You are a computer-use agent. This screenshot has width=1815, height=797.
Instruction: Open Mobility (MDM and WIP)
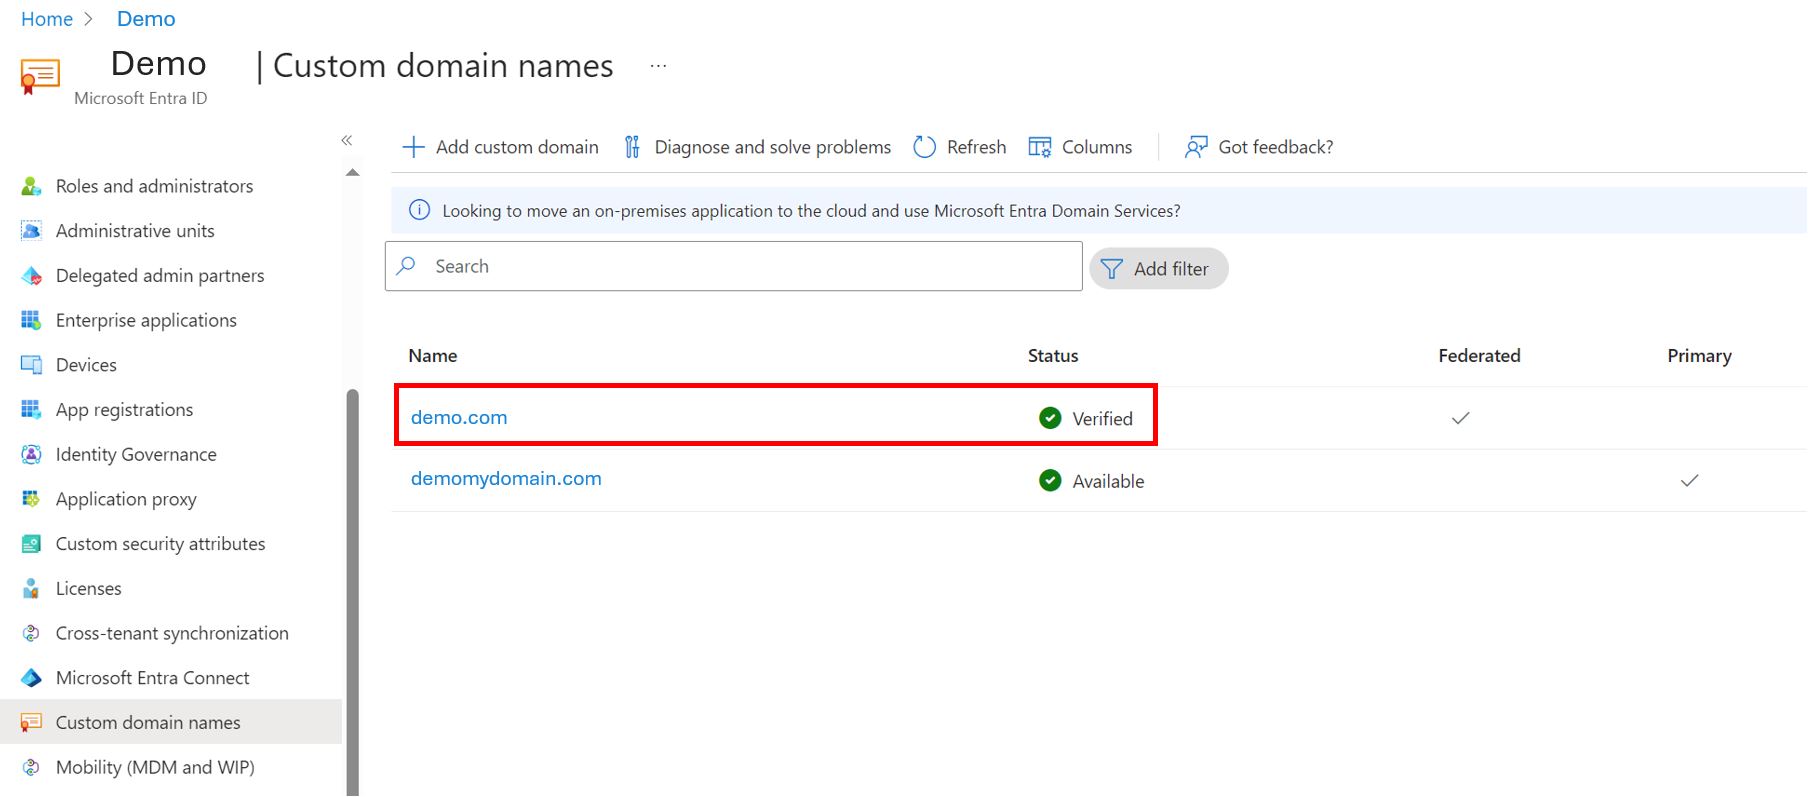tap(155, 767)
